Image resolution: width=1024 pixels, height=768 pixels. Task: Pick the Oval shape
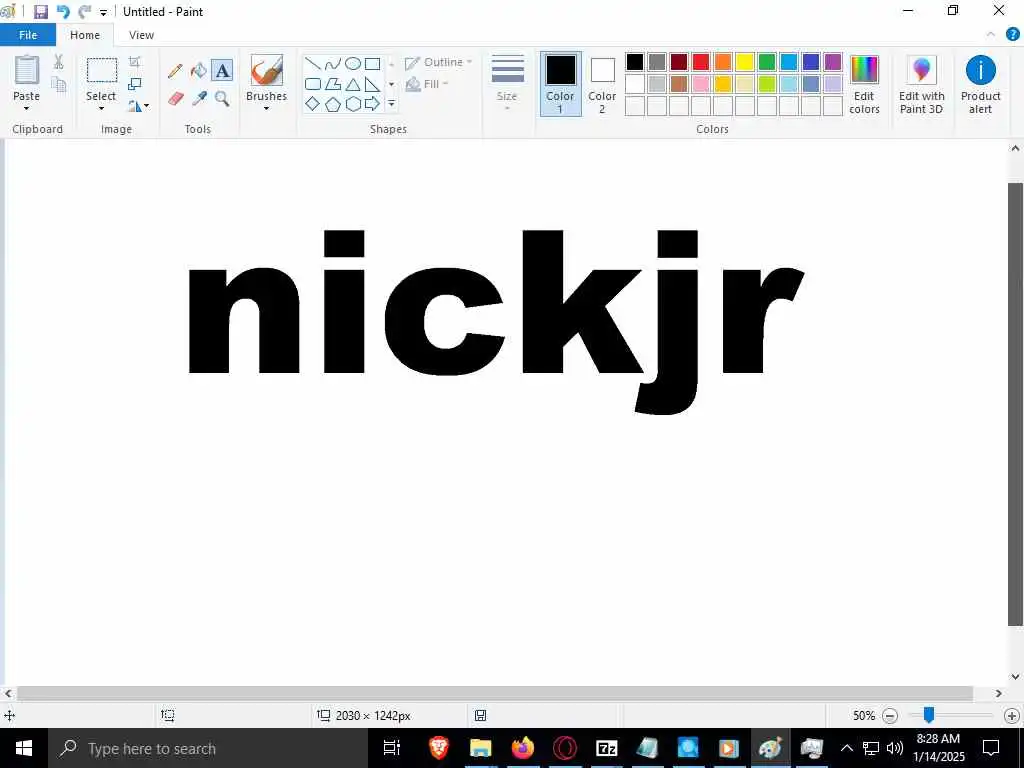pyautogui.click(x=353, y=63)
